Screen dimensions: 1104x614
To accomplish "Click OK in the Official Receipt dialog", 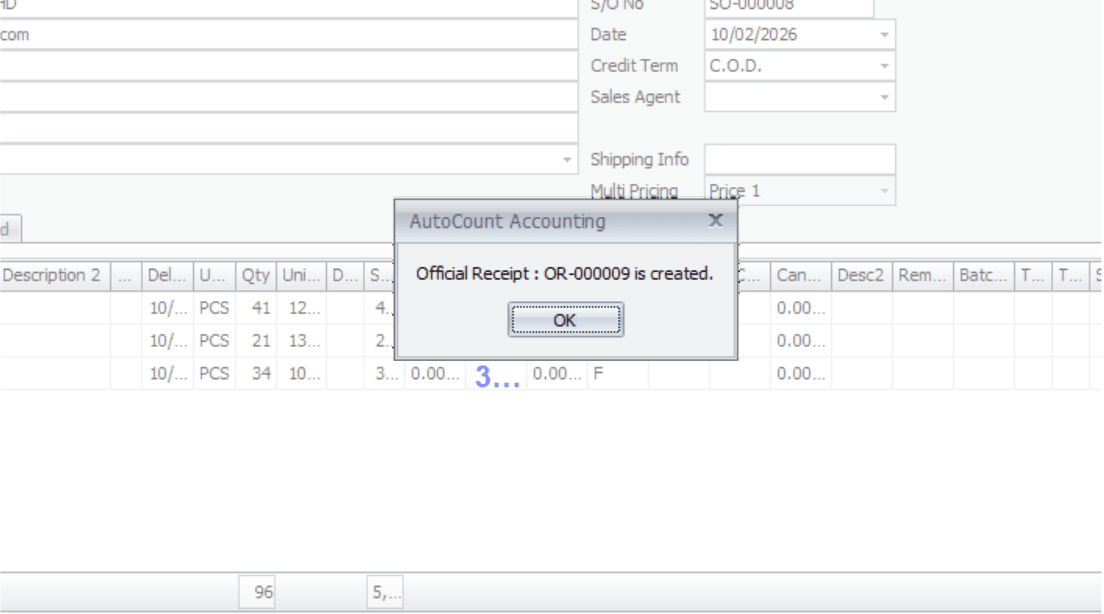I will (565, 320).
